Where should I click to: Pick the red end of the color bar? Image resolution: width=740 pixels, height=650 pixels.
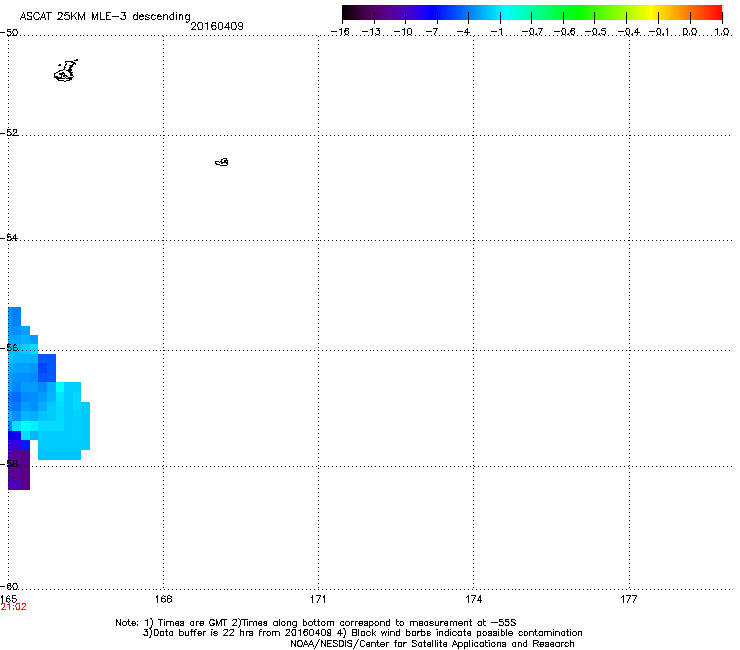pos(715,13)
